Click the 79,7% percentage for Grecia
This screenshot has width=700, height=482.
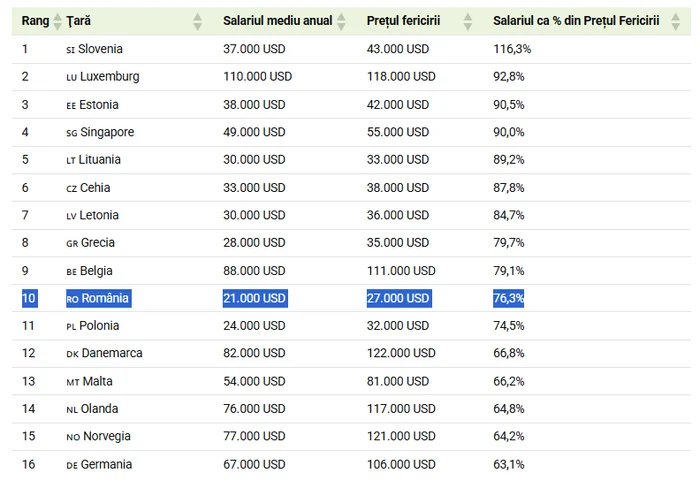pyautogui.click(x=508, y=242)
